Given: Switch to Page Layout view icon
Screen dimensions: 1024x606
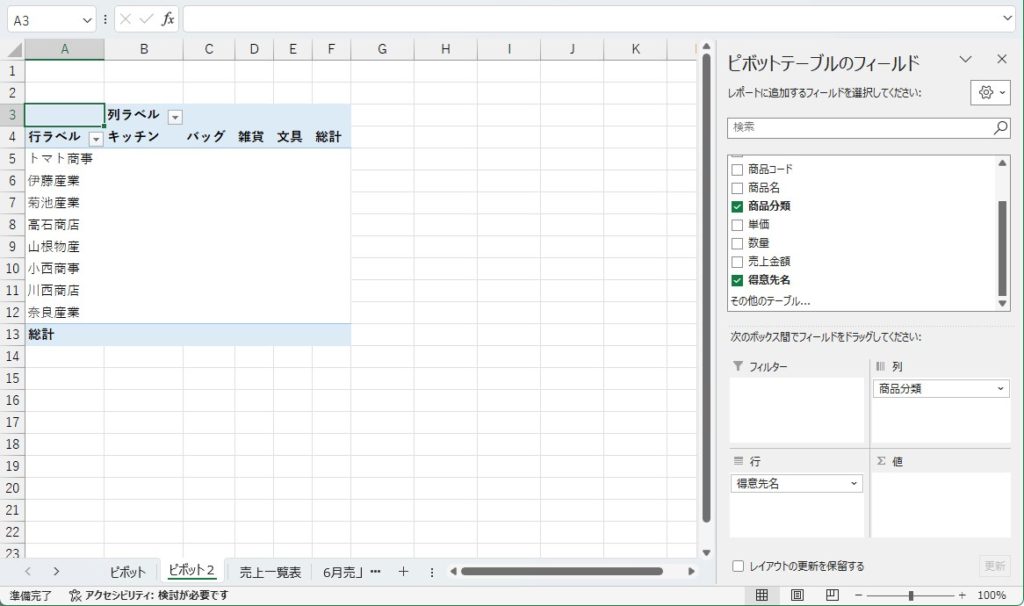Looking at the screenshot, I should point(797,595).
